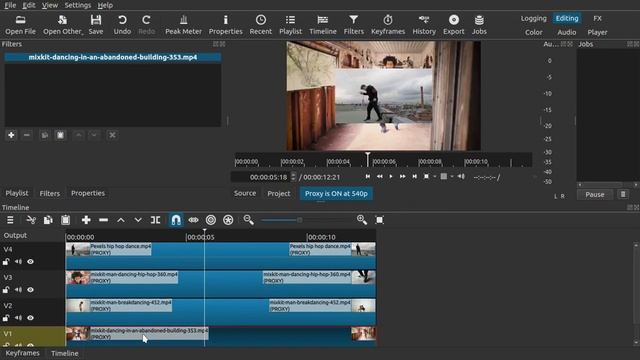Viewport: 640px width, 360px height.
Task: Toggle timeline snapping magnet
Action: point(176,220)
